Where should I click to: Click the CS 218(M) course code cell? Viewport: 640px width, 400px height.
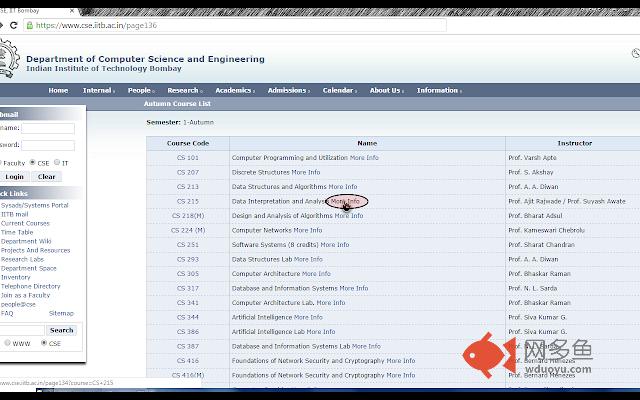click(x=188, y=216)
